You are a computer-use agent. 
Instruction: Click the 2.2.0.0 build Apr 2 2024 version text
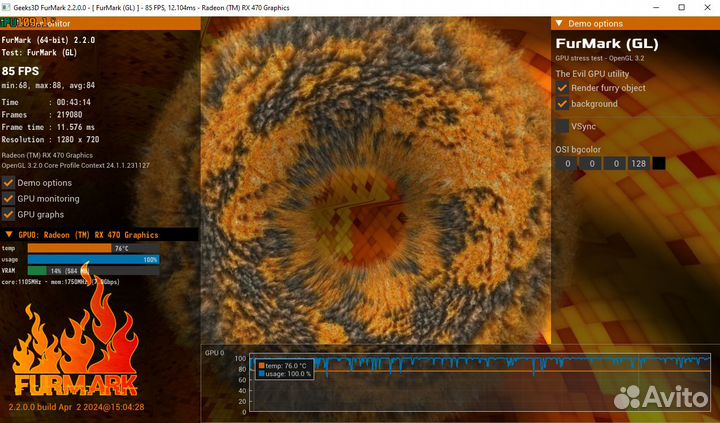tap(76, 407)
